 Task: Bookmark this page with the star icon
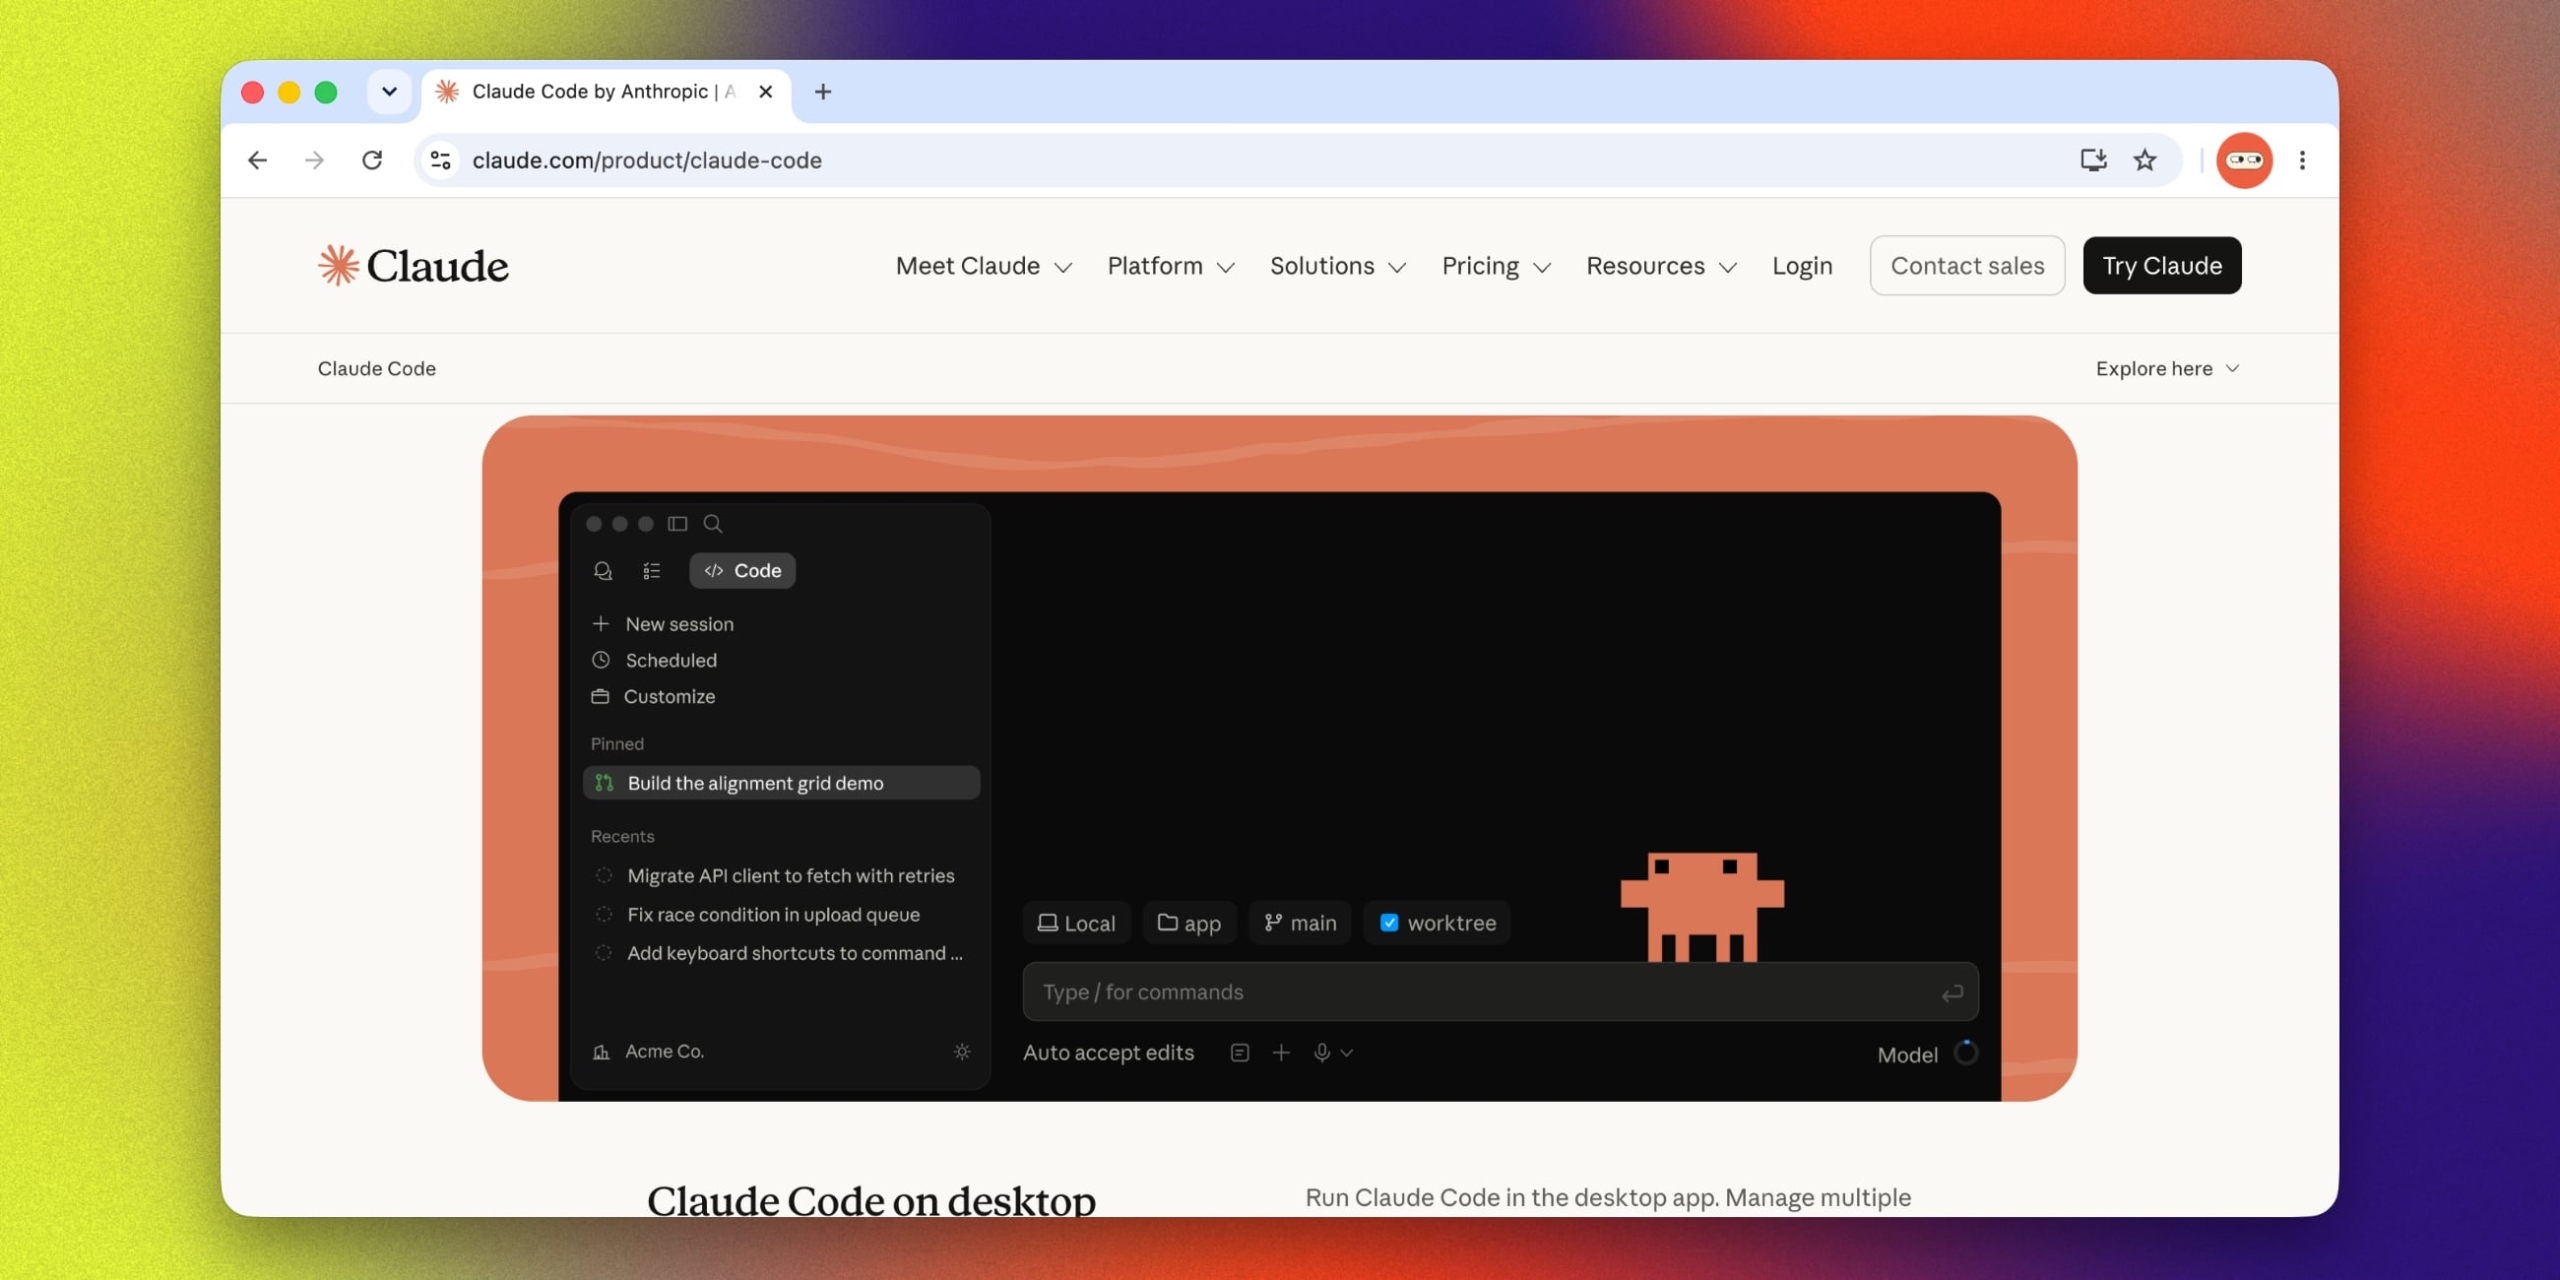[2145, 160]
